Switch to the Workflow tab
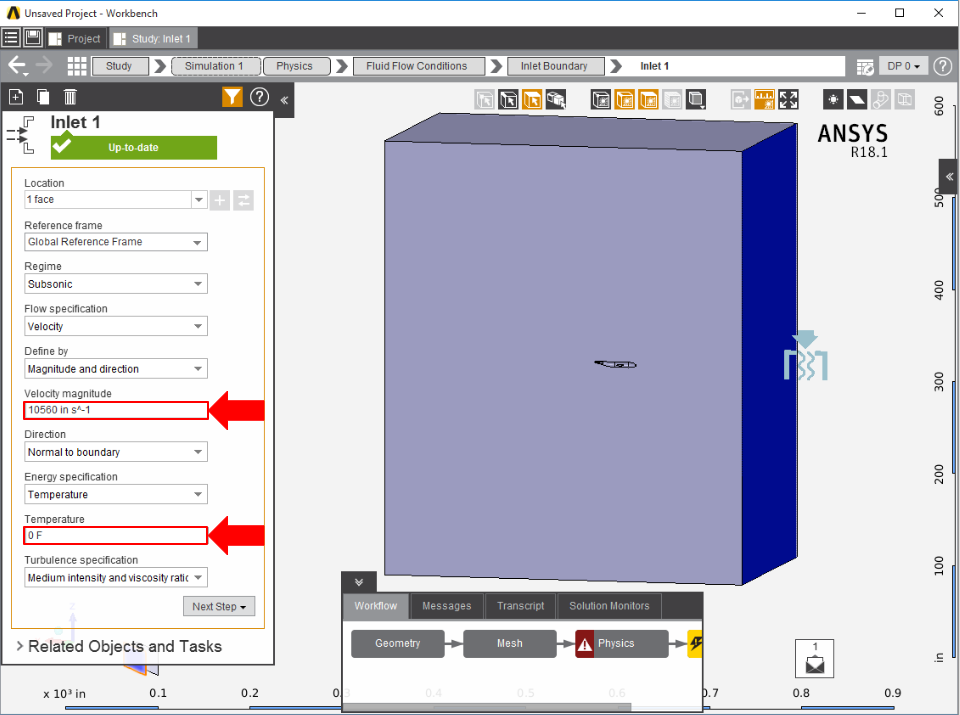The image size is (960, 715). tap(375, 605)
